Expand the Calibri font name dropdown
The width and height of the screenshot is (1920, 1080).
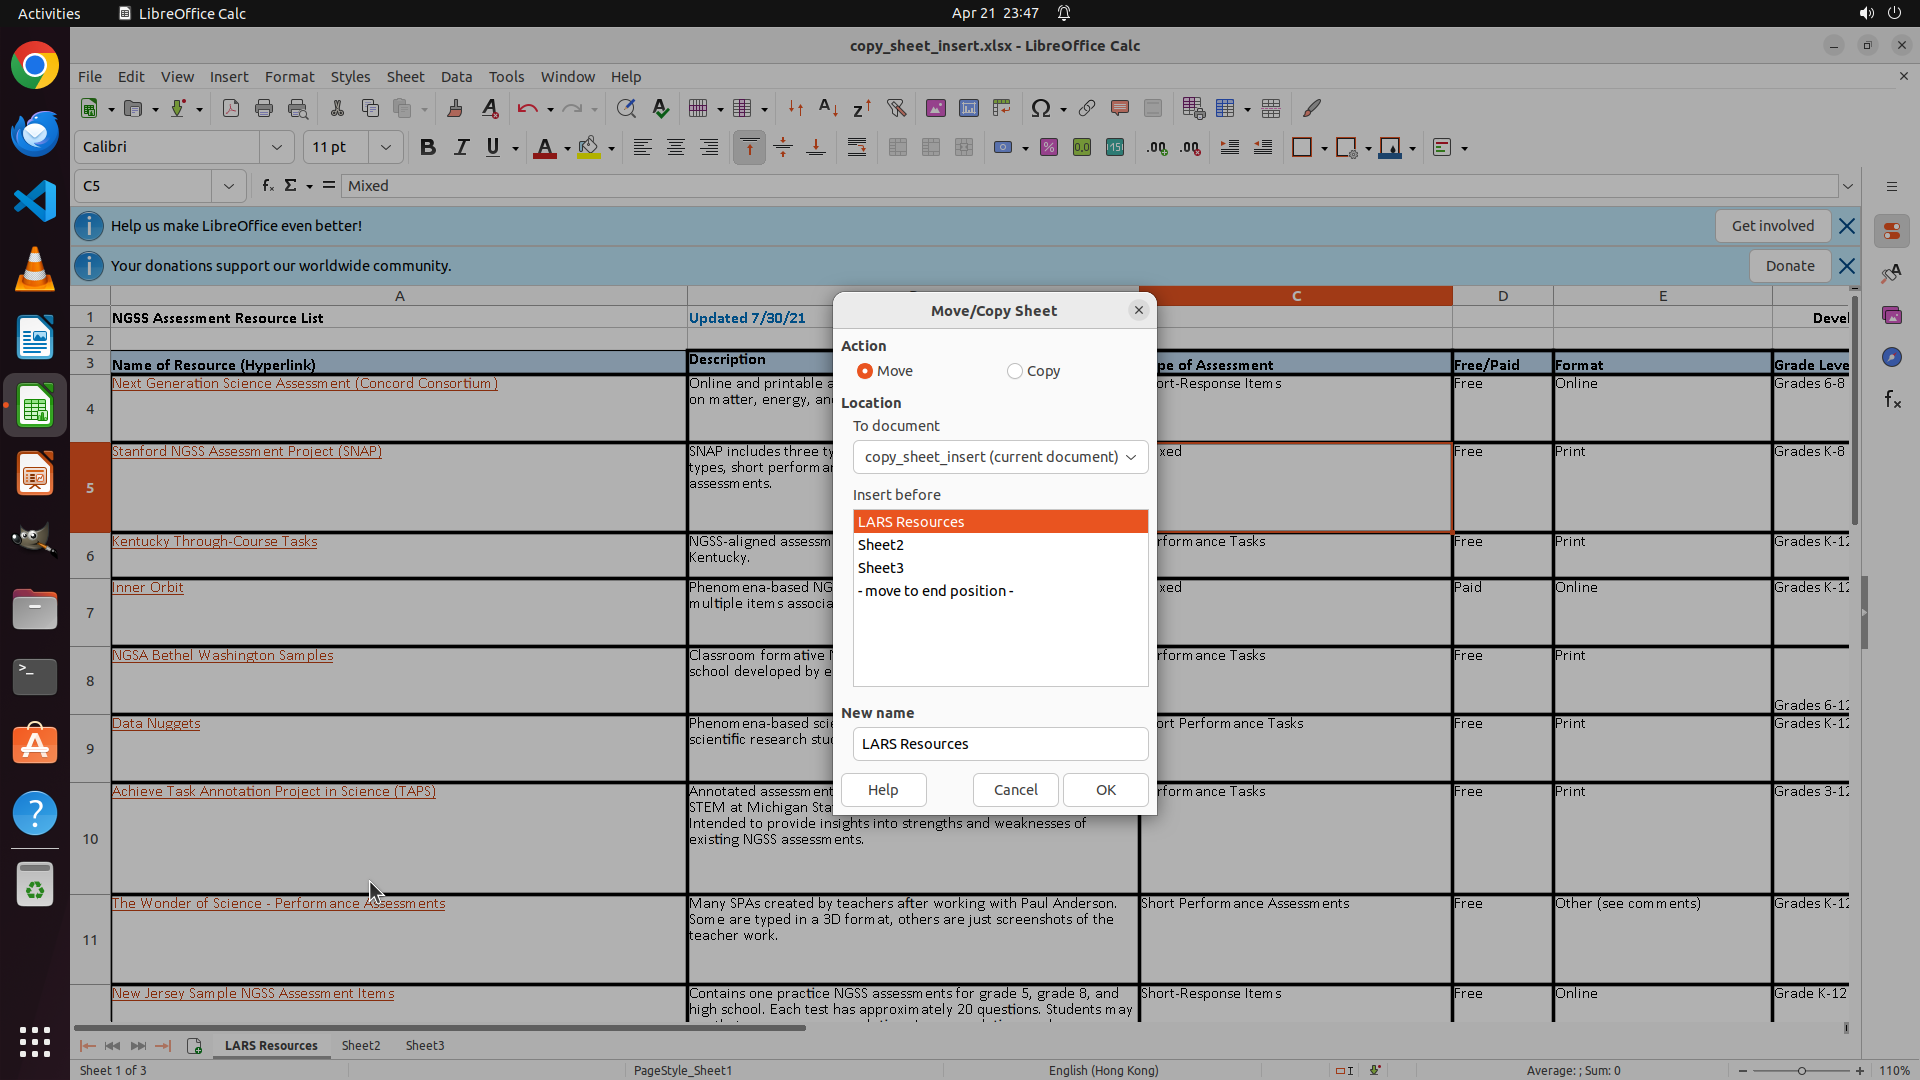click(x=277, y=148)
